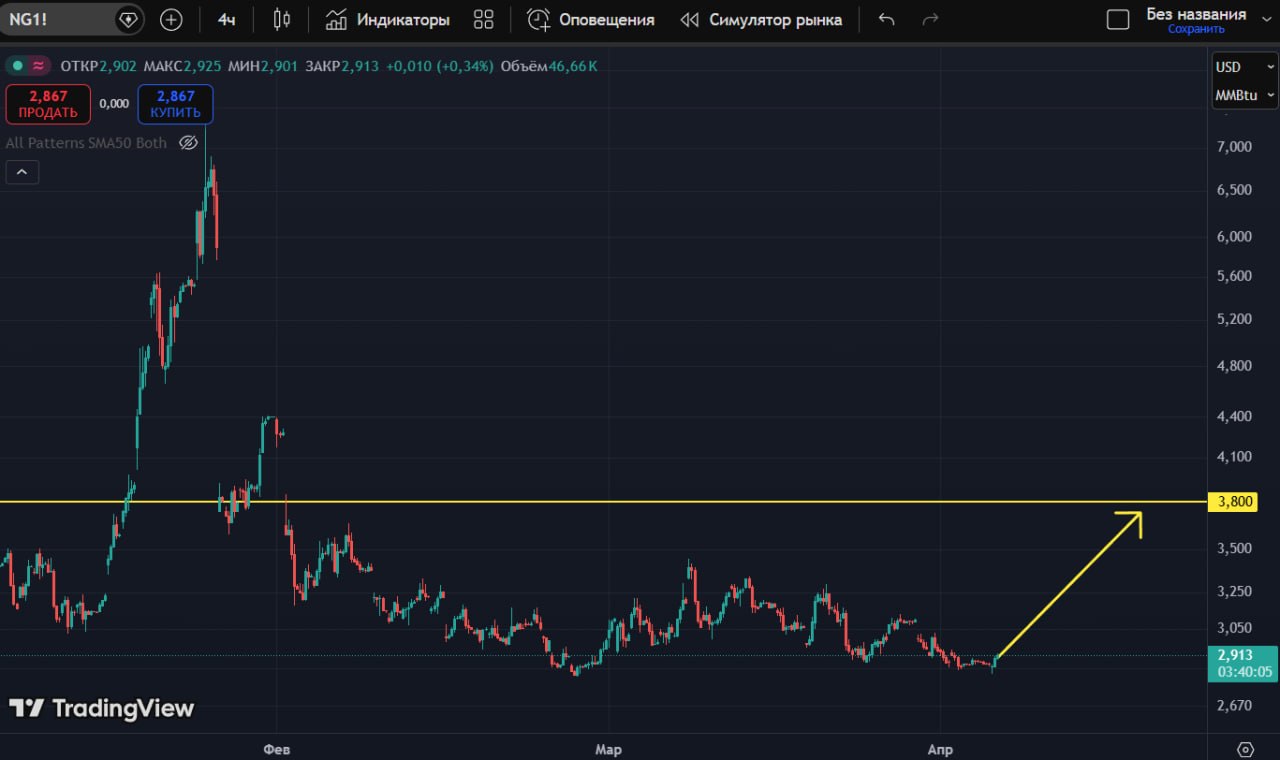Open the USD currency dropdown
The image size is (1280, 760).
click(1244, 67)
